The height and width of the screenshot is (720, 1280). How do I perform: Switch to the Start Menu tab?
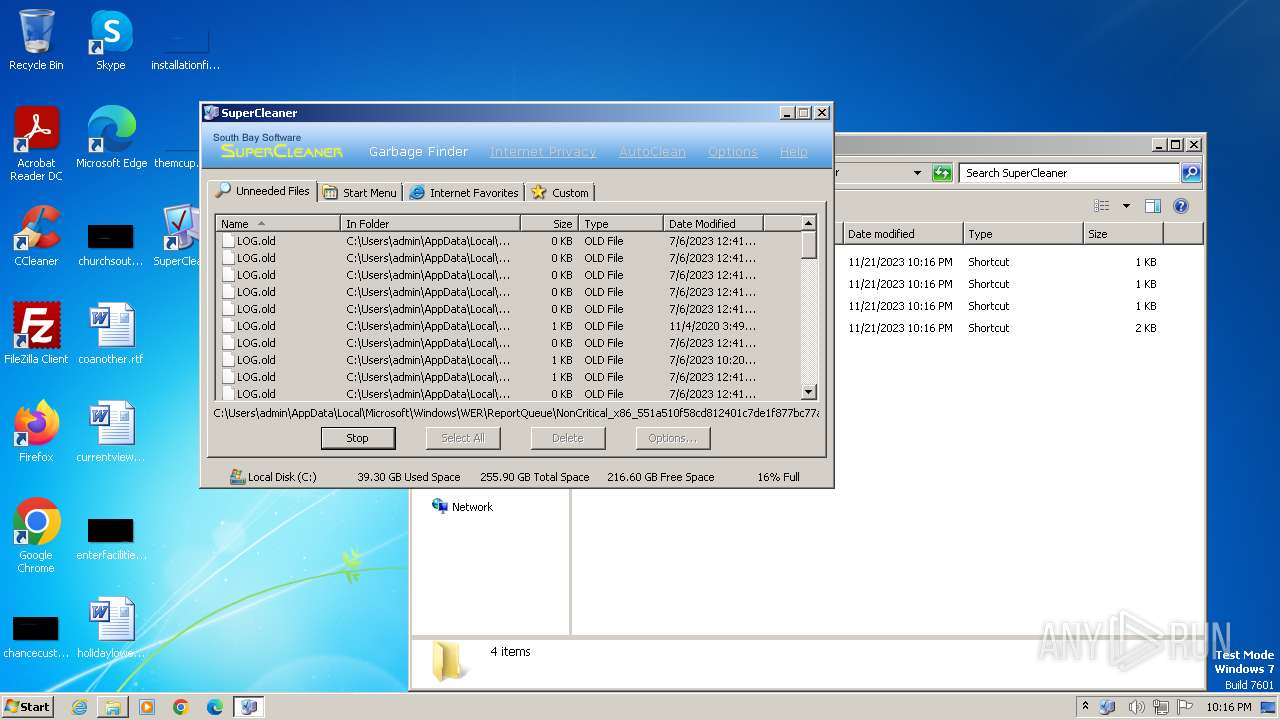pos(360,192)
